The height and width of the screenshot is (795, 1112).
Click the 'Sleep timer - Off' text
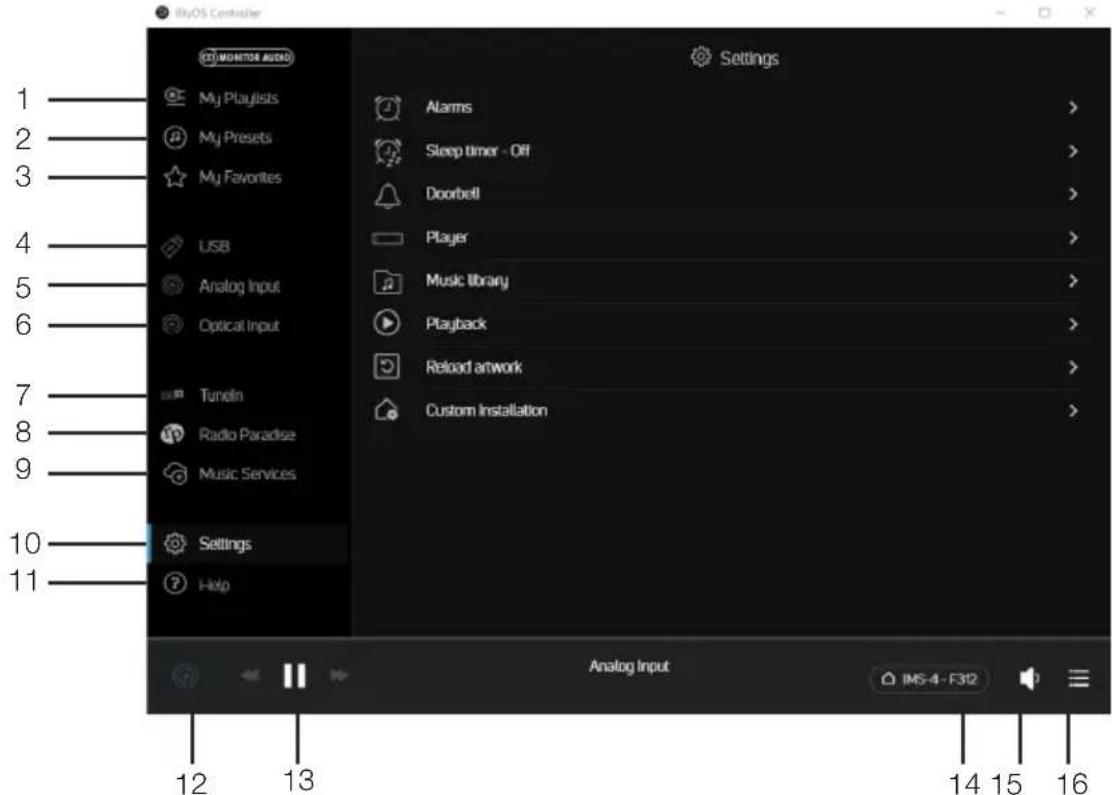click(x=478, y=150)
